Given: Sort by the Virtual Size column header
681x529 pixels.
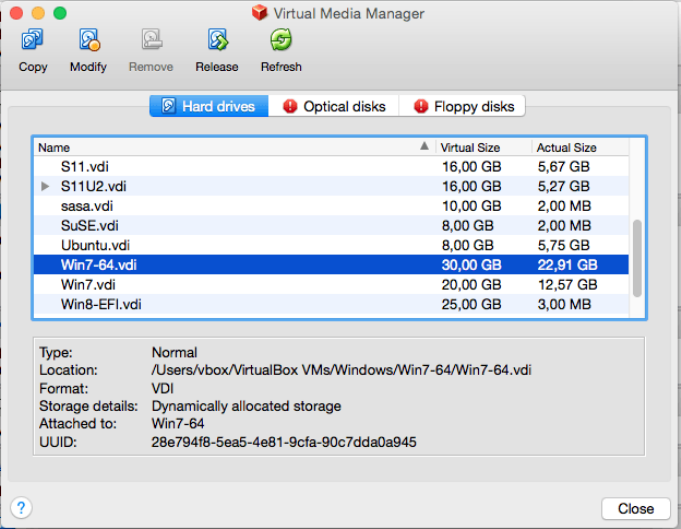Looking at the screenshot, I should tap(470, 147).
